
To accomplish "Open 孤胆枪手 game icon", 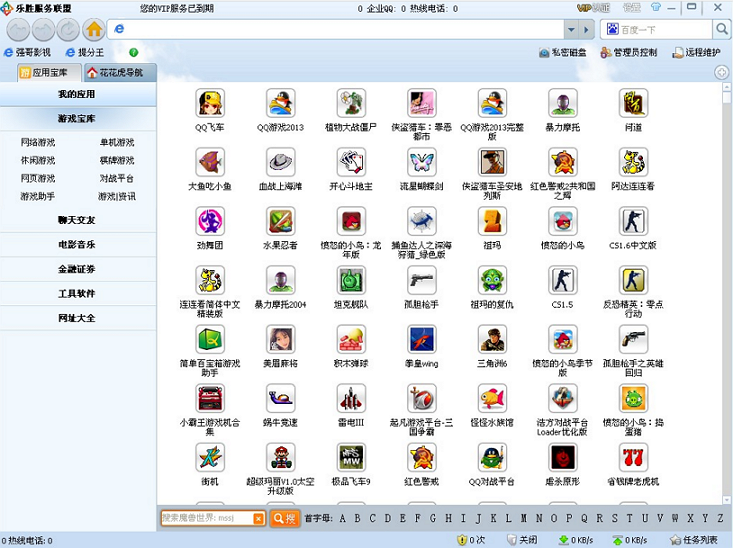I will 422,280.
